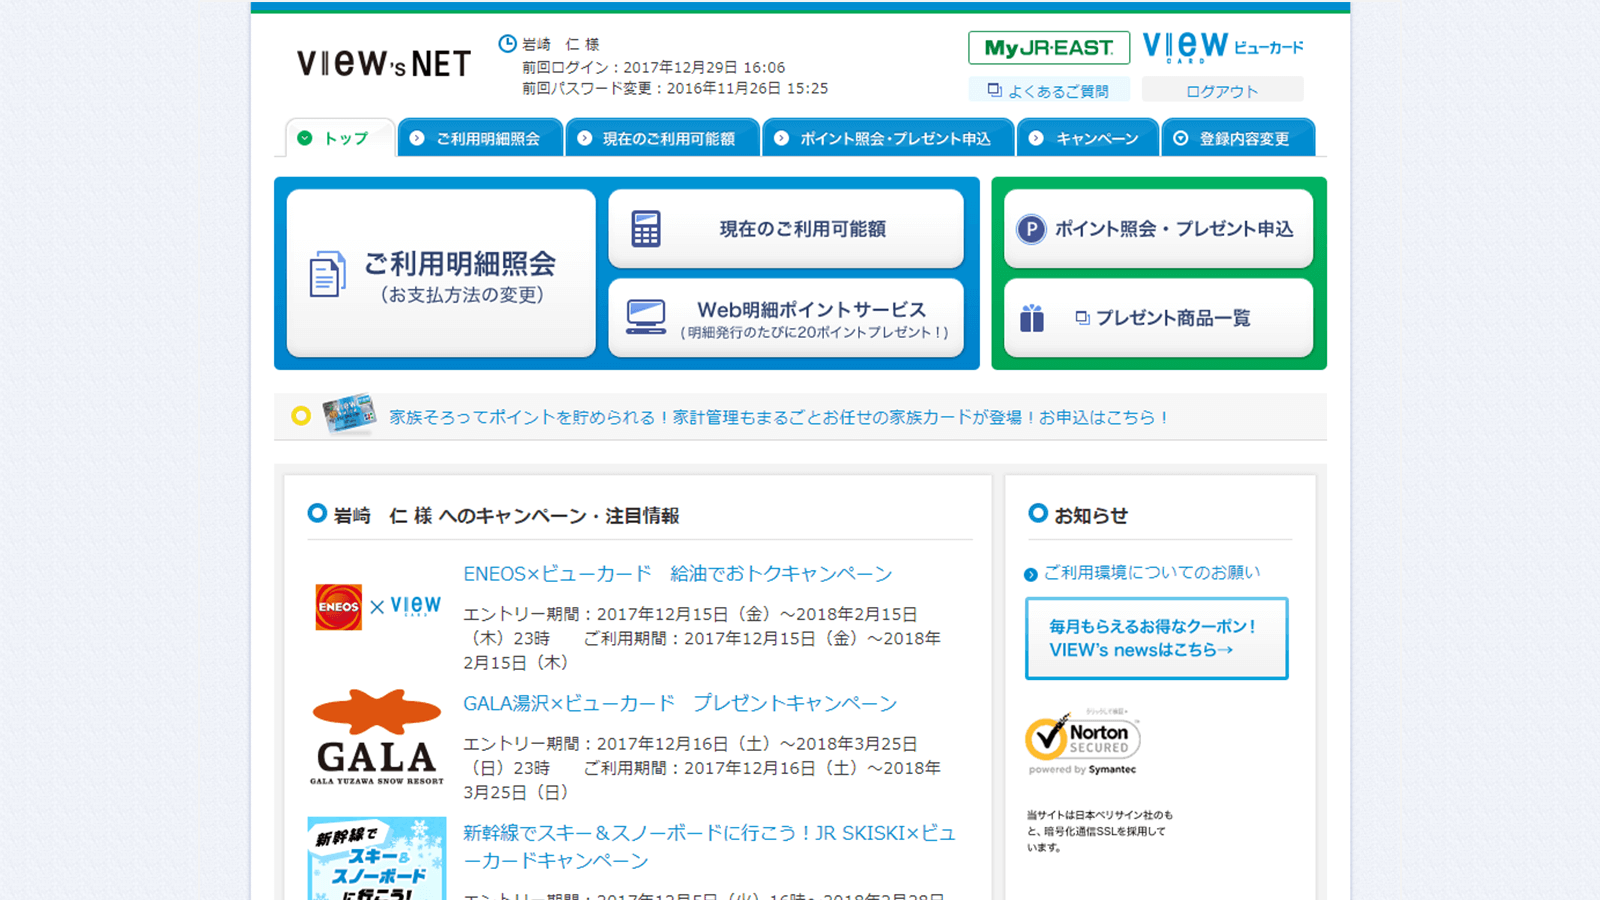Click the calculator icon for 現在のご利用可能額
The image size is (1600, 900).
pos(646,227)
